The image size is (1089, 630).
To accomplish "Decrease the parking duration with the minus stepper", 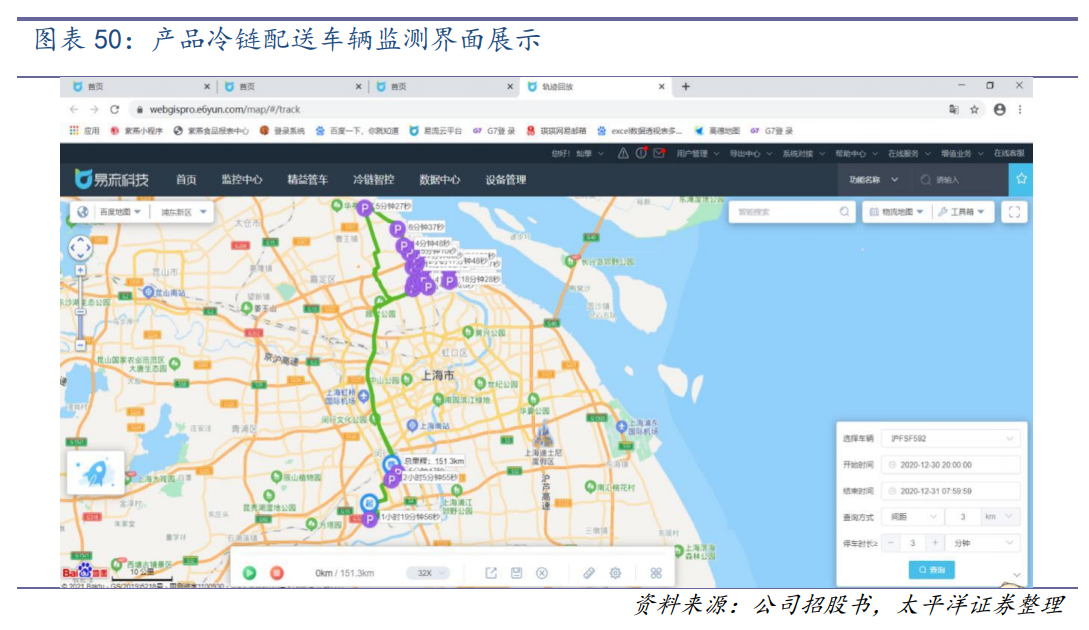I will [891, 542].
